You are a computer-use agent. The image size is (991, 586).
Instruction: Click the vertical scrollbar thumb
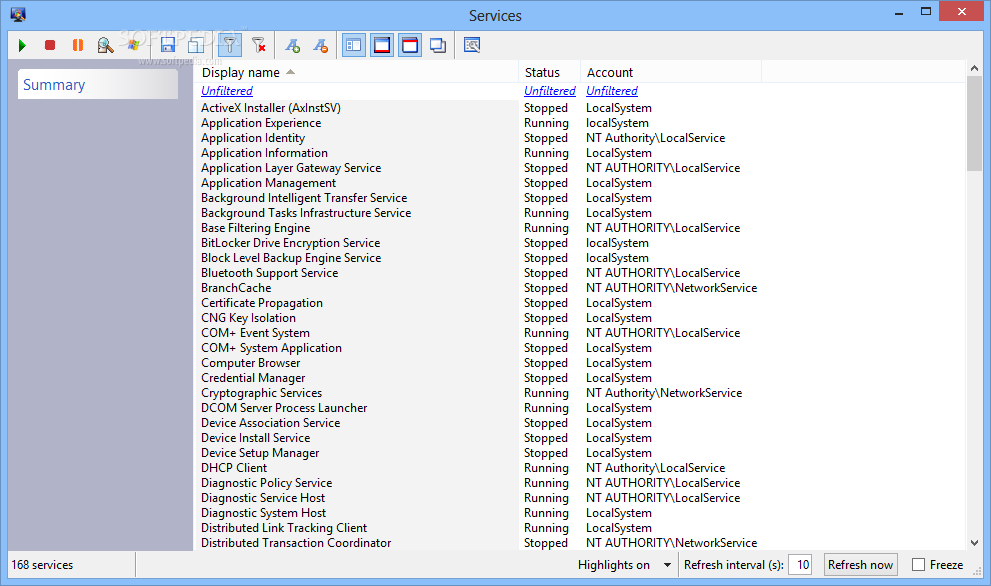(974, 123)
